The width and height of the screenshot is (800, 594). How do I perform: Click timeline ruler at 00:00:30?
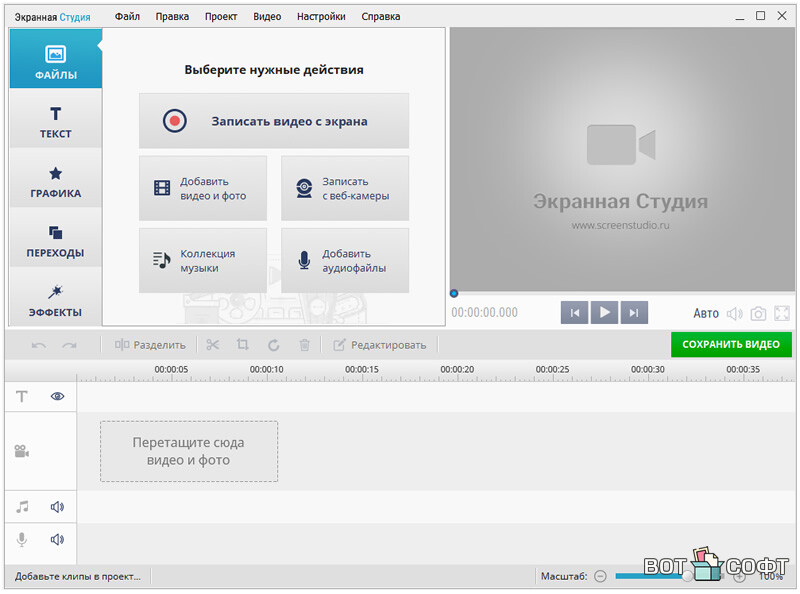click(x=647, y=369)
